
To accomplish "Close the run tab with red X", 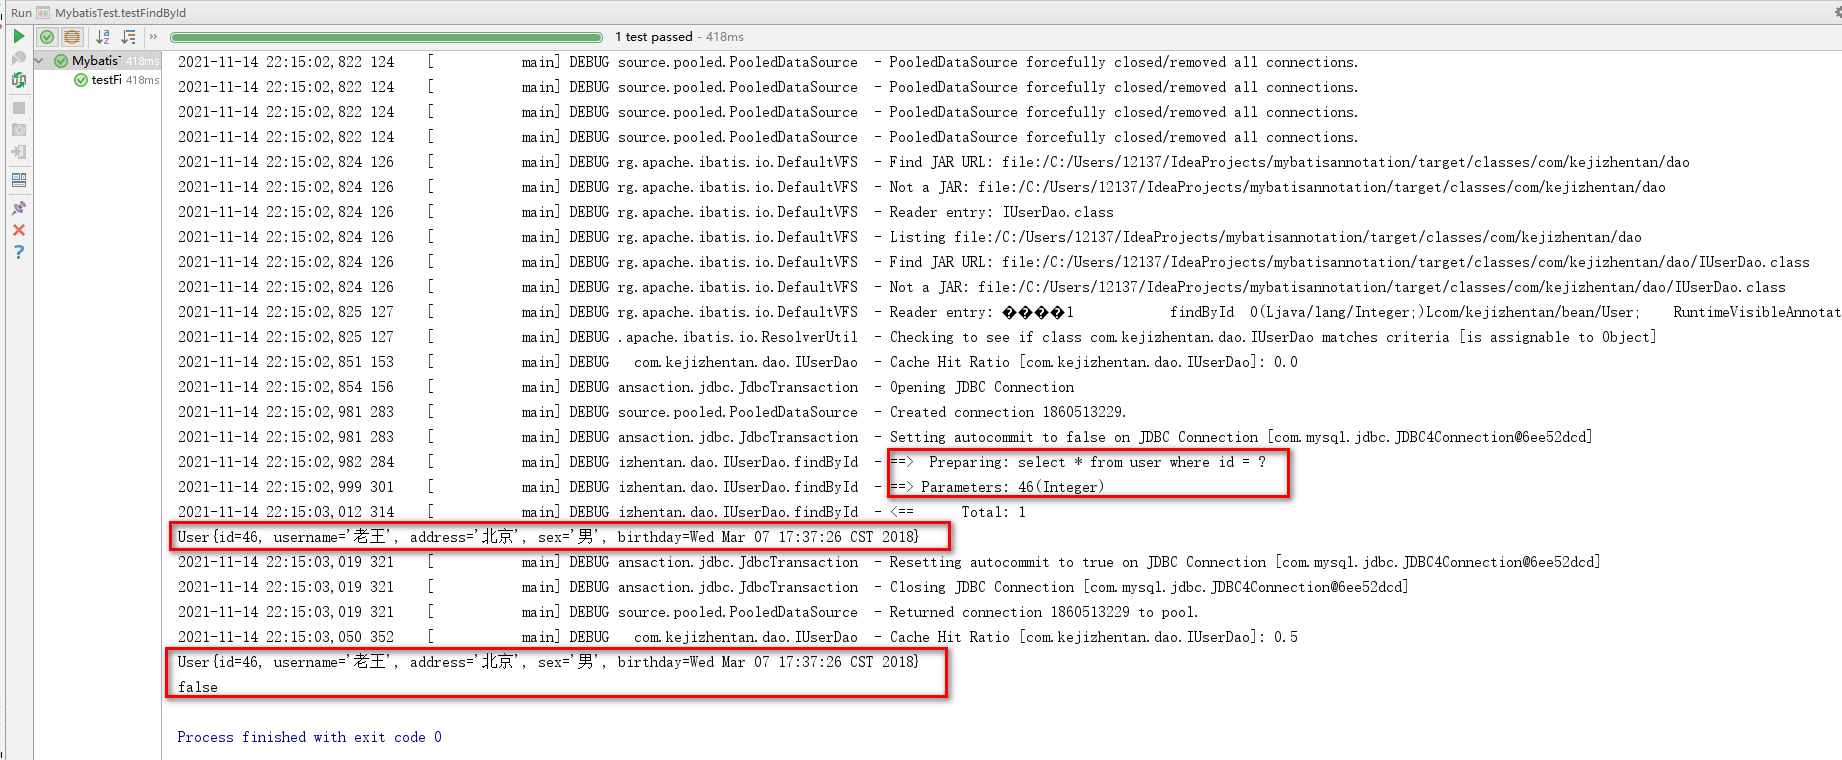I will pyautogui.click(x=19, y=230).
